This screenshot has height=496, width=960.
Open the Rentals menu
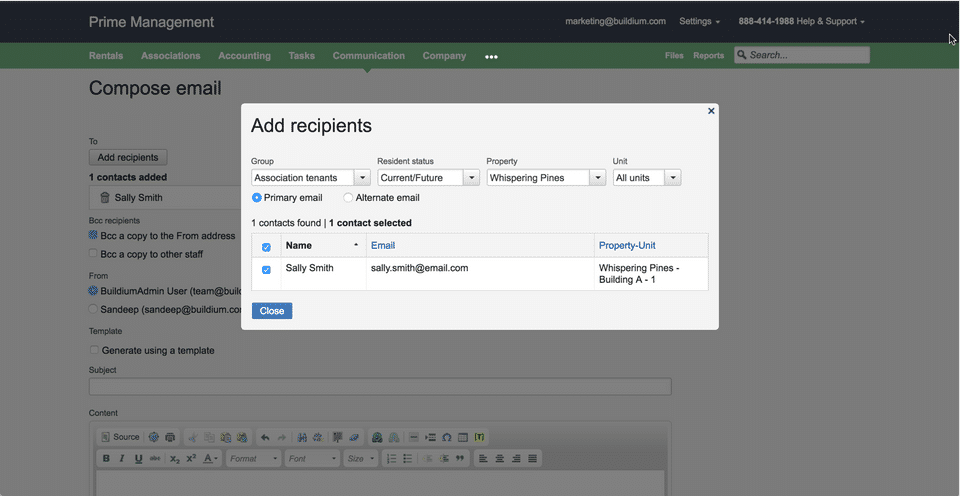106,56
